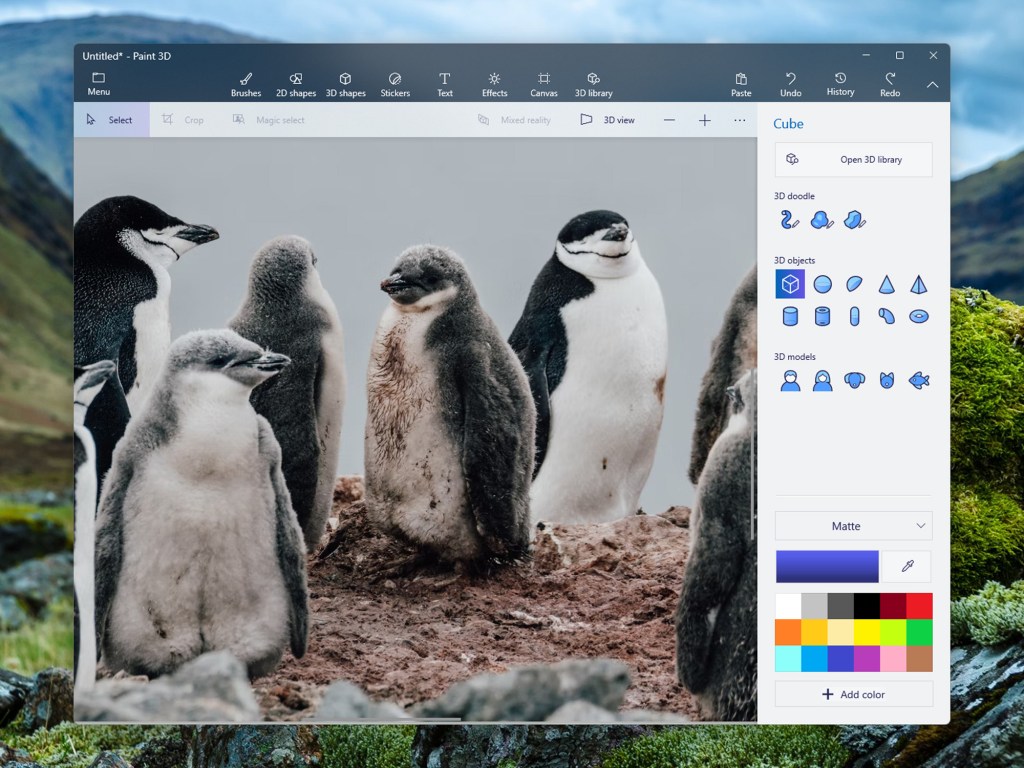The height and width of the screenshot is (768, 1024).
Task: Toggle the 3D view mode
Action: pos(608,120)
